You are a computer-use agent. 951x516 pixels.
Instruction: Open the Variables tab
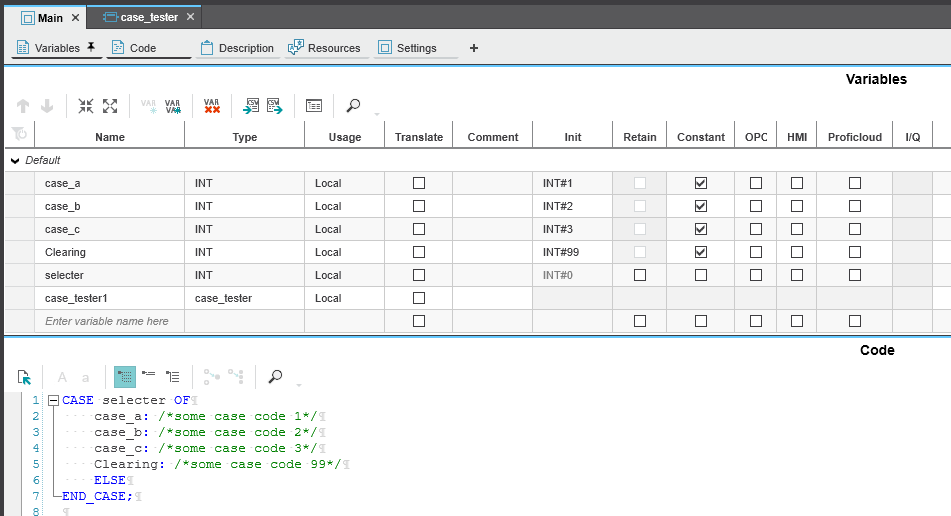tap(57, 48)
